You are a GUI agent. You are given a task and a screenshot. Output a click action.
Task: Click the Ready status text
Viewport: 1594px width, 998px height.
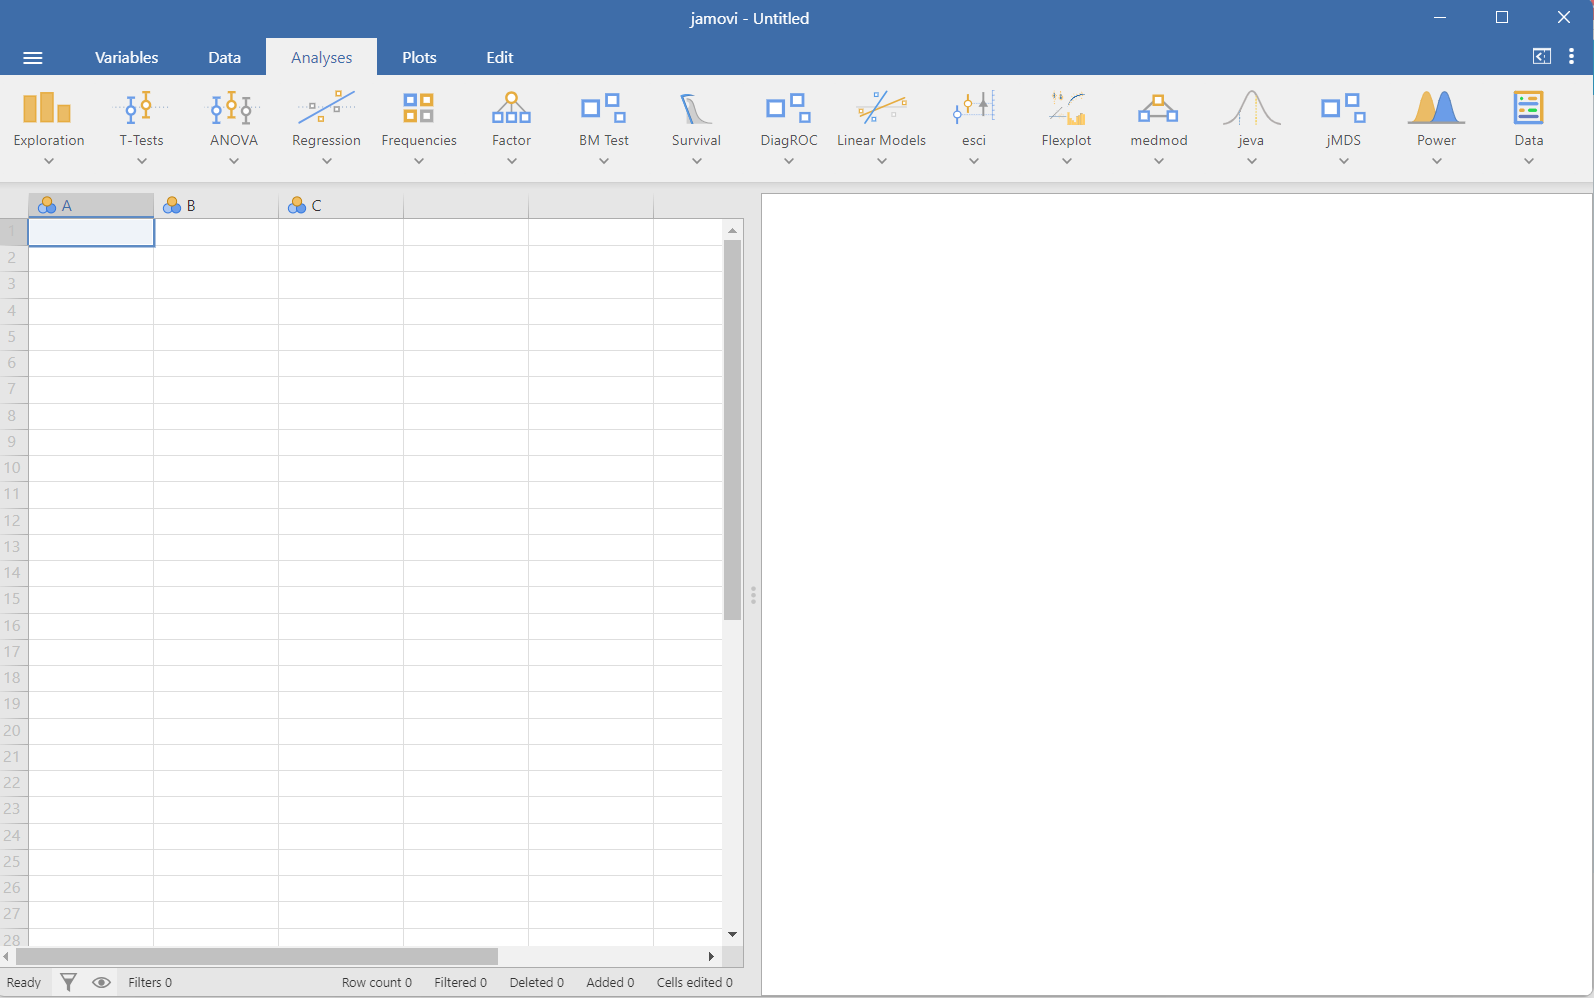24,982
